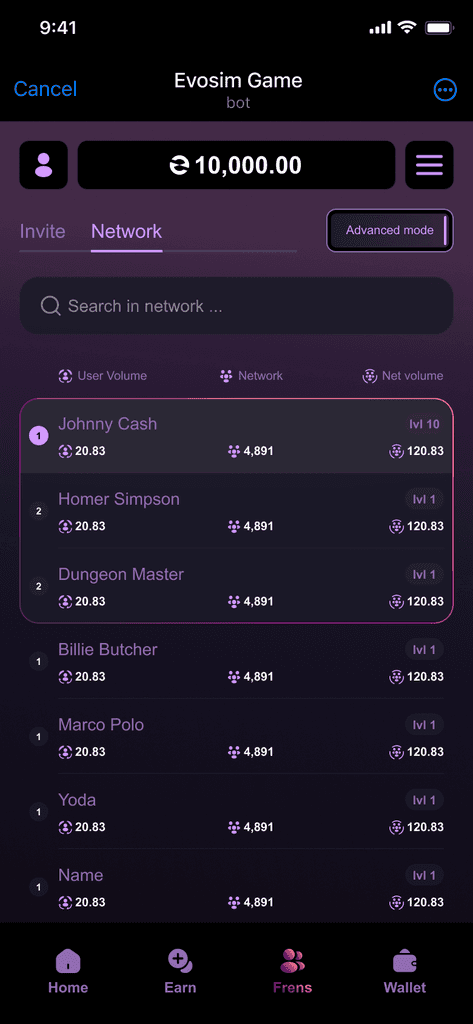Select the Homer Simpson entry
This screenshot has width=473, height=1024.
click(236, 511)
